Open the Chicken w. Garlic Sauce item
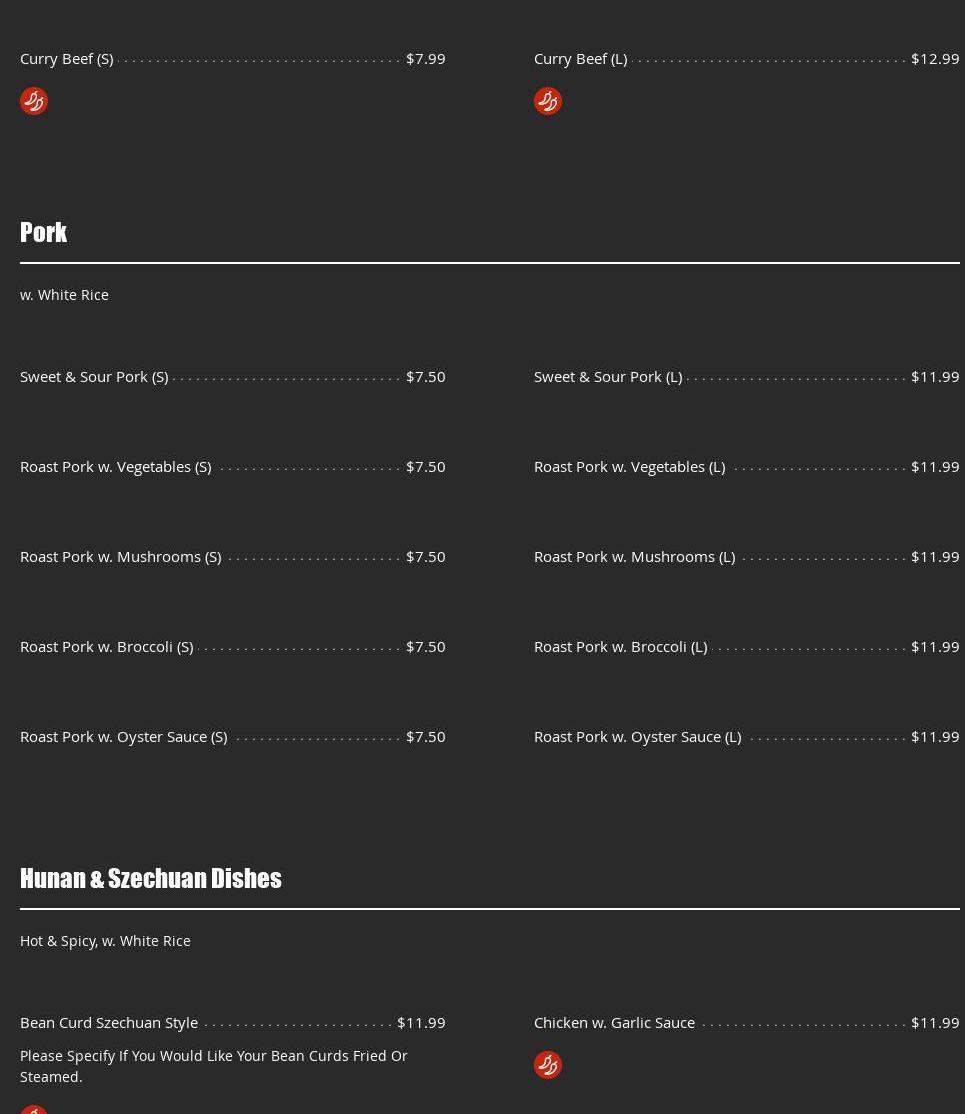Image resolution: width=965 pixels, height=1114 pixels. pos(615,1022)
